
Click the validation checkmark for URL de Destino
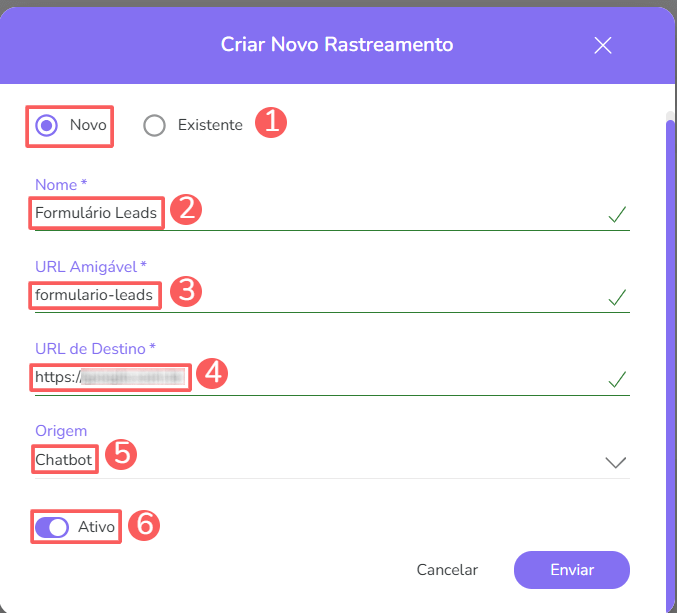(617, 378)
